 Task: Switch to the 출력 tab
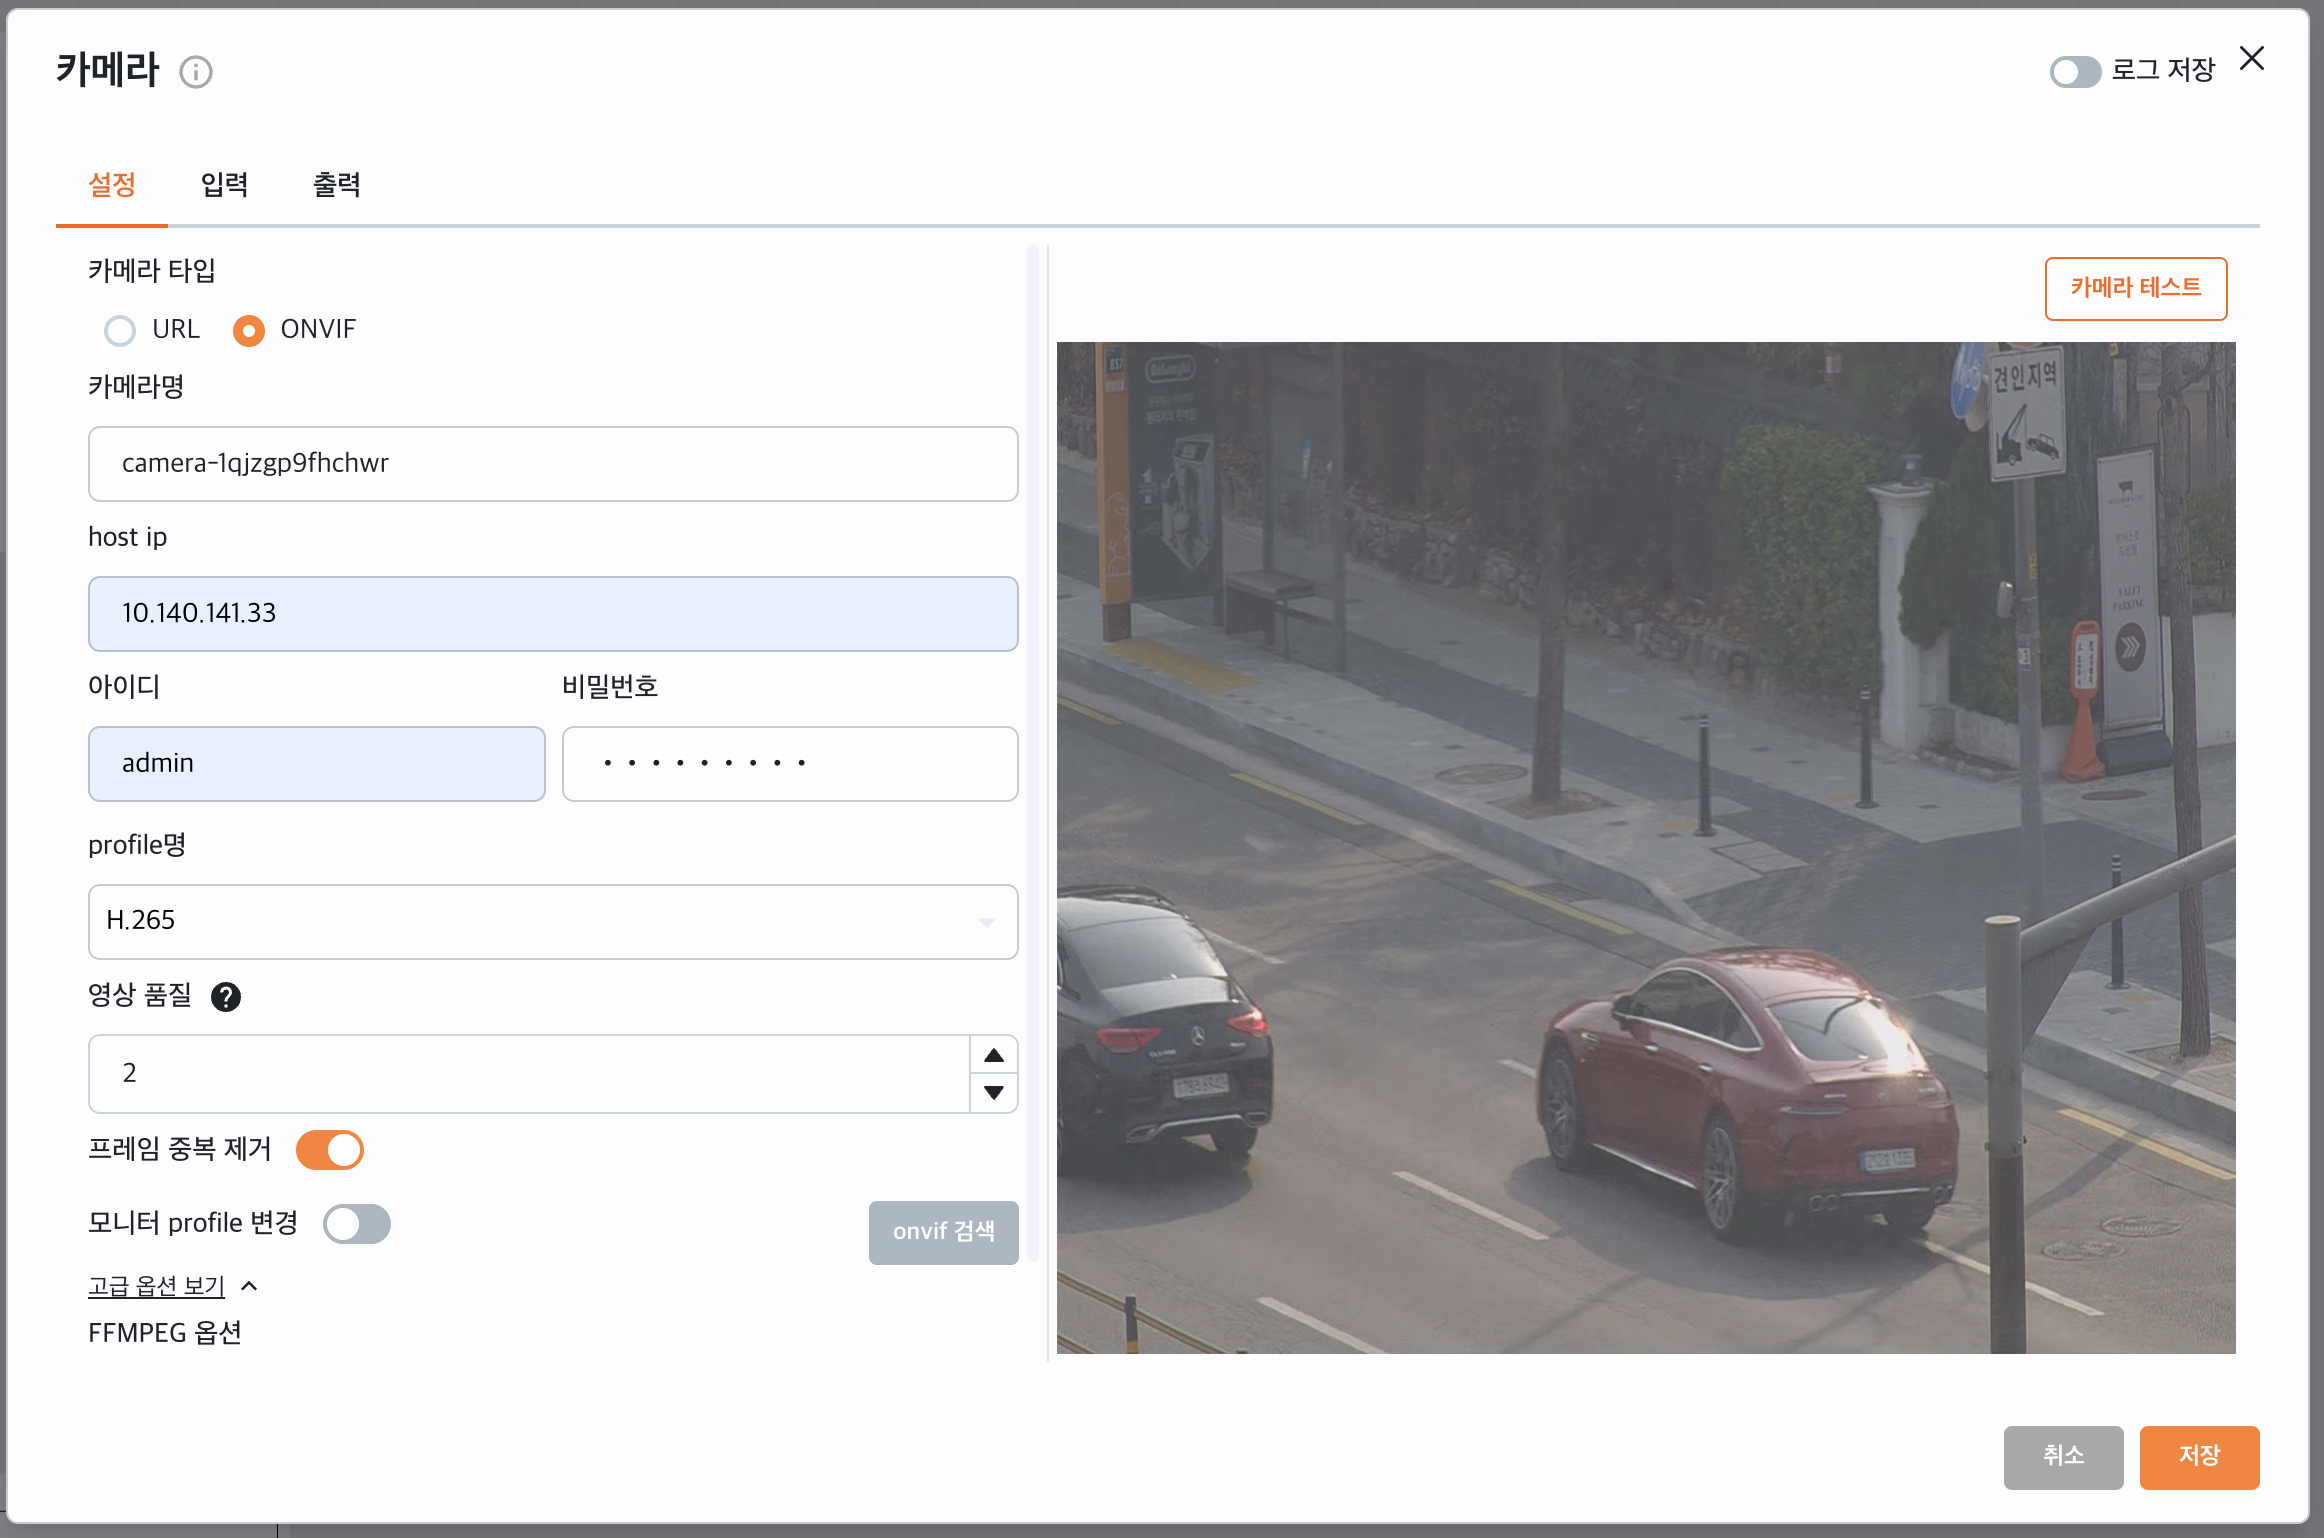[337, 185]
